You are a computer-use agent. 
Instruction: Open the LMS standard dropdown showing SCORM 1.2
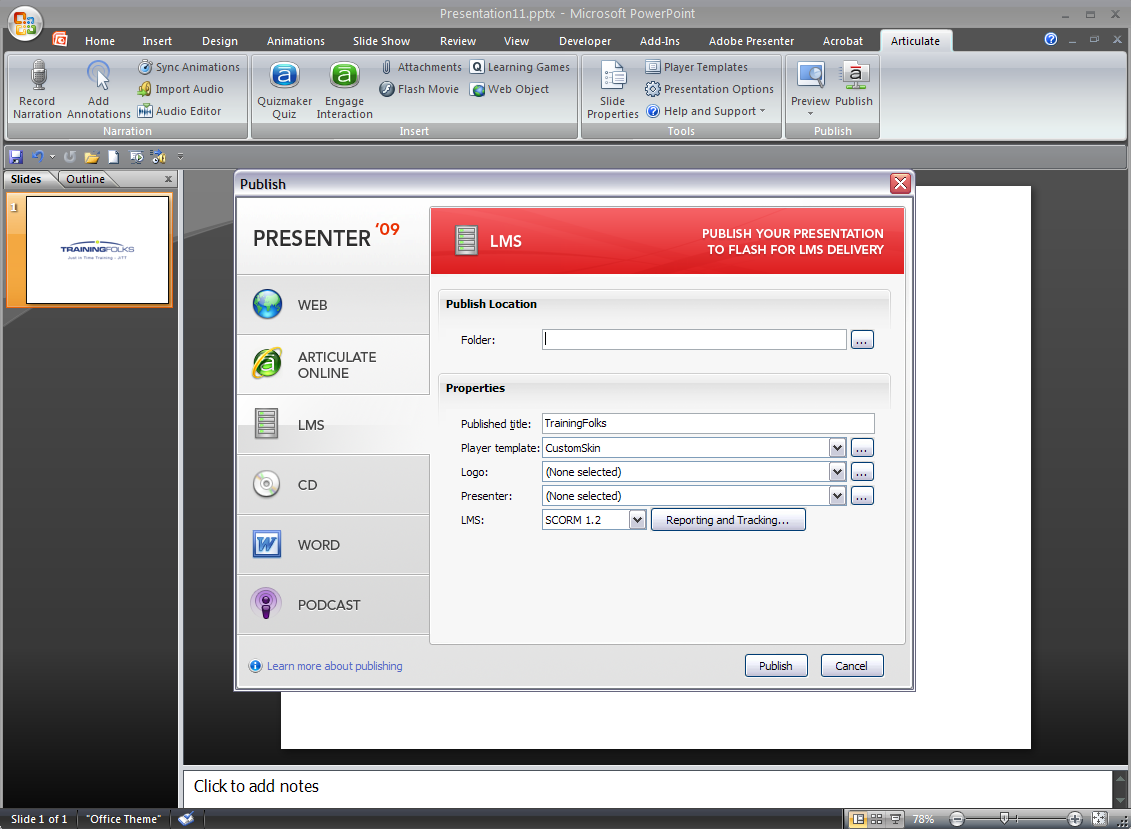click(x=637, y=519)
